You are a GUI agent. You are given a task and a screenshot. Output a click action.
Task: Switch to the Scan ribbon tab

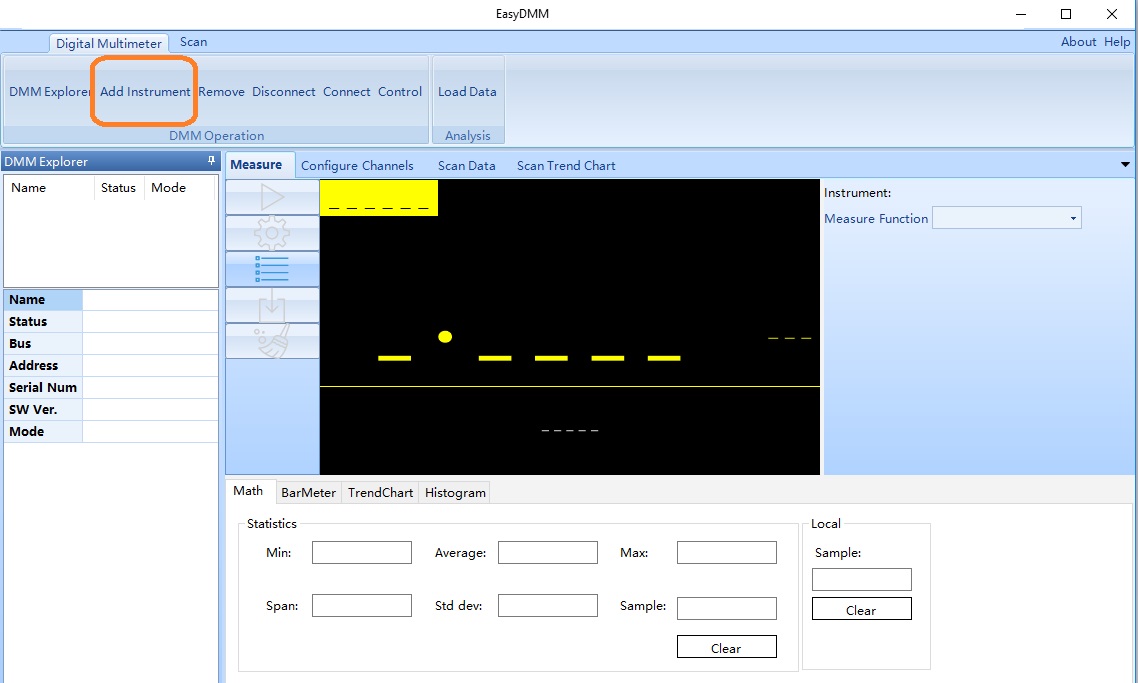click(x=194, y=42)
